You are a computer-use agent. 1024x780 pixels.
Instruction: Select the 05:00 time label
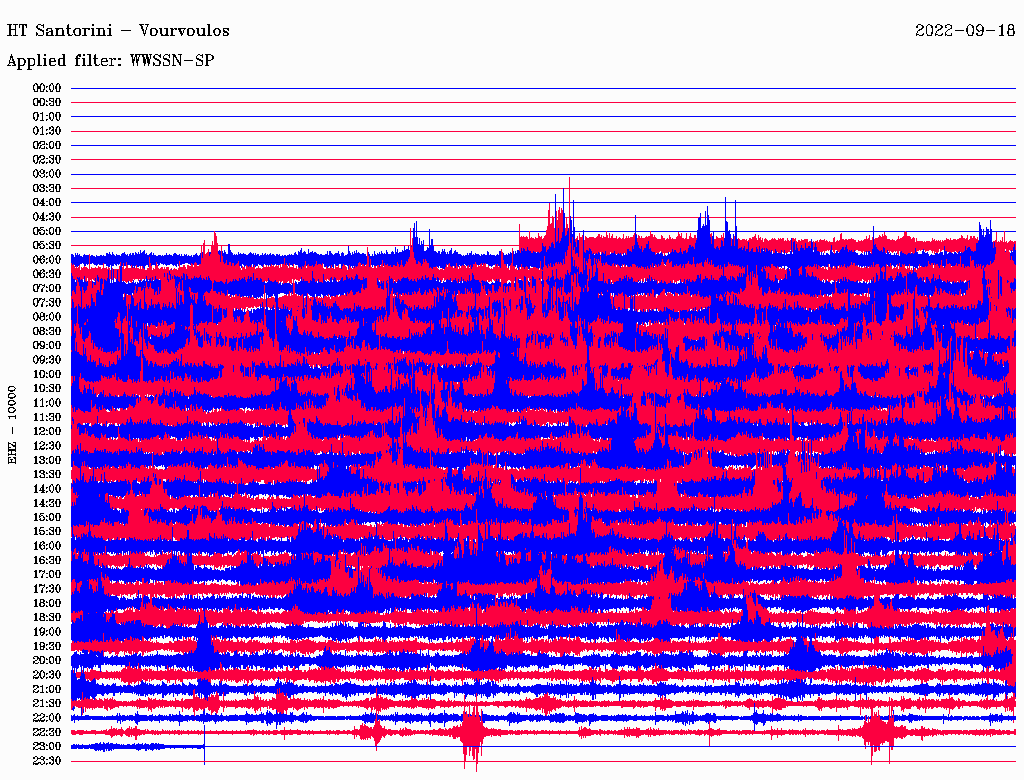47,231
